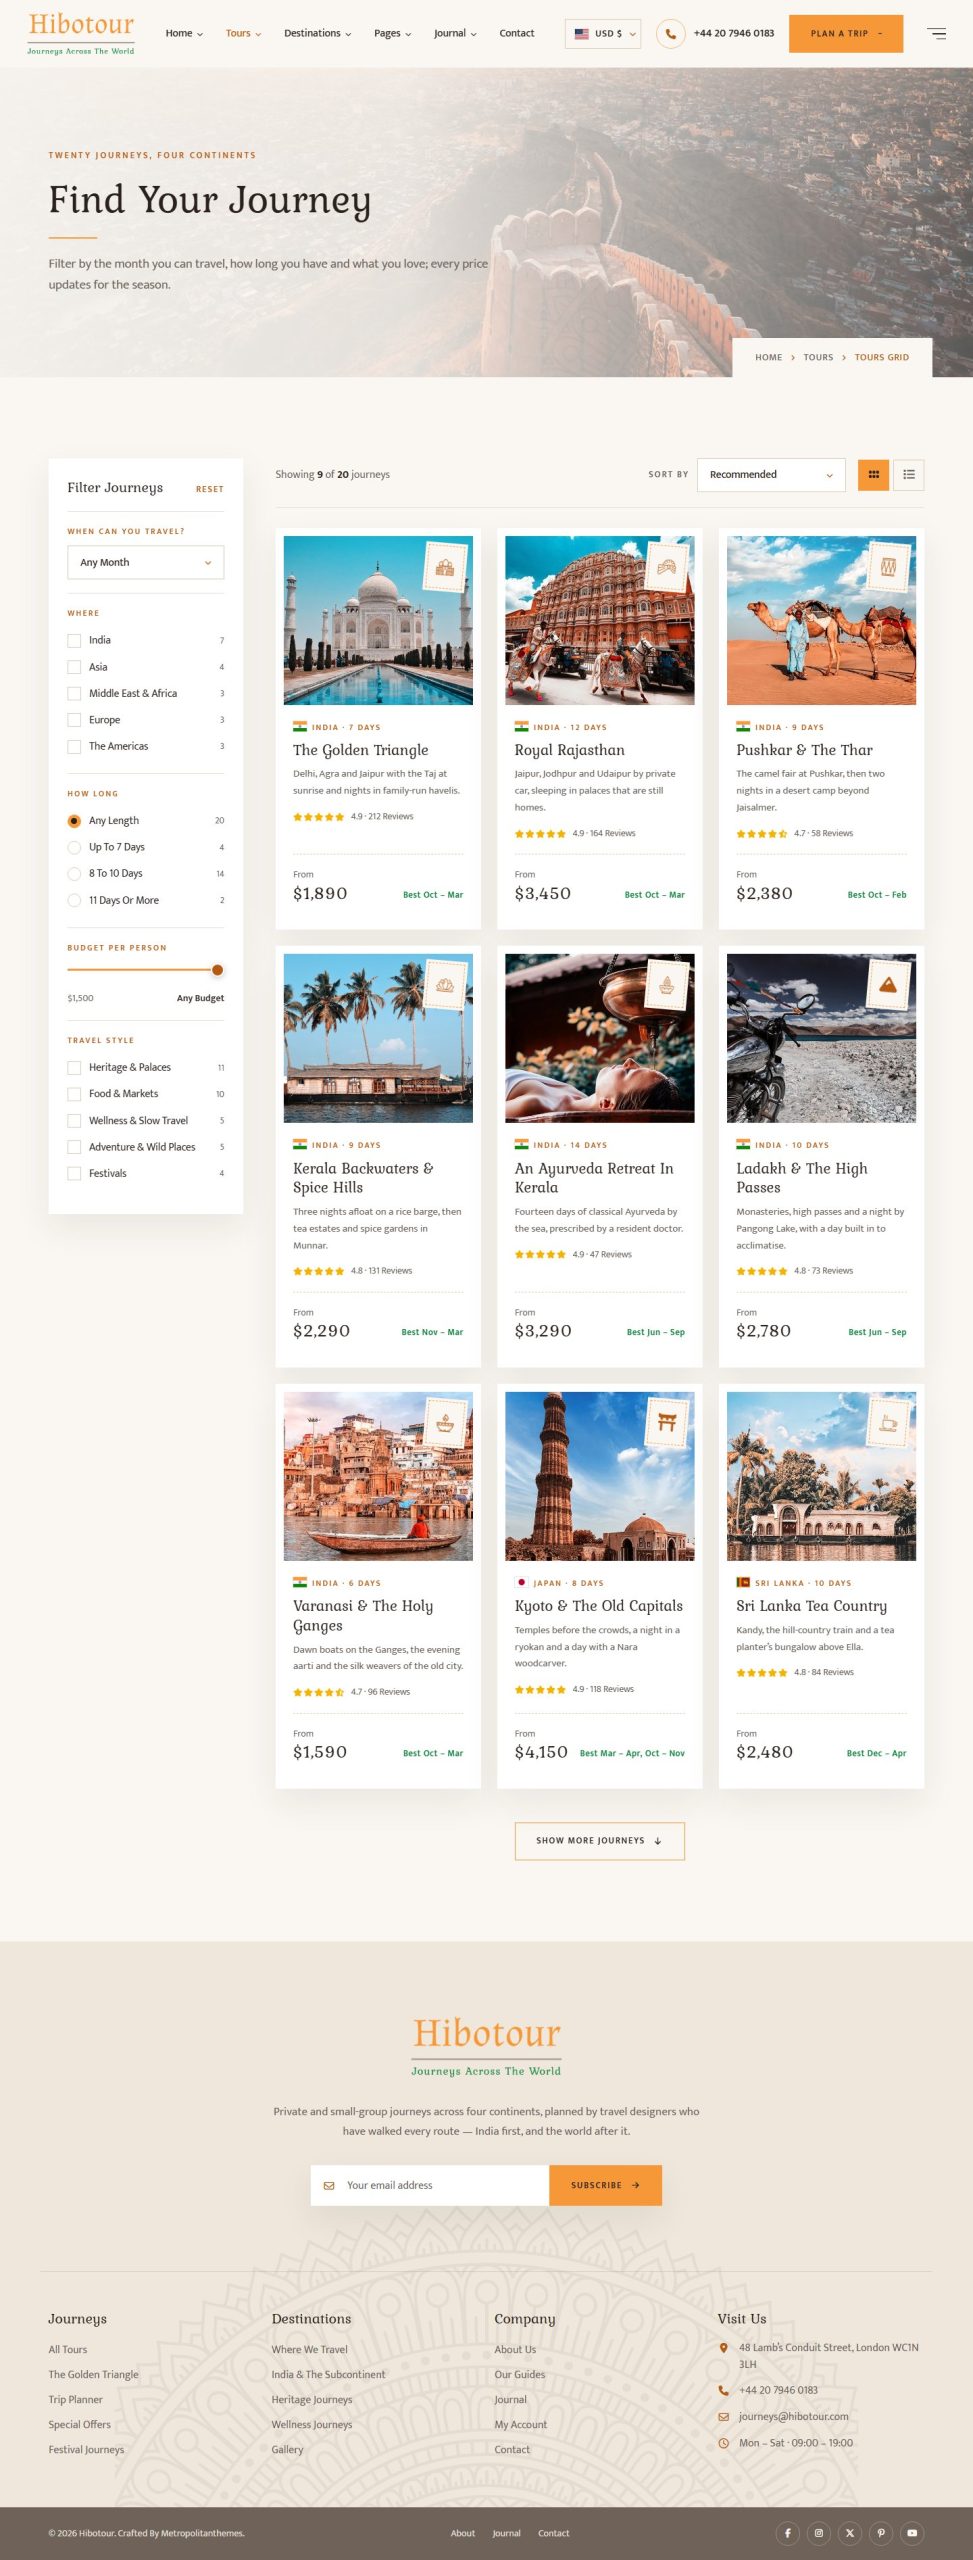Open the USD $ currency selector
The image size is (973, 2560).
[x=603, y=33]
